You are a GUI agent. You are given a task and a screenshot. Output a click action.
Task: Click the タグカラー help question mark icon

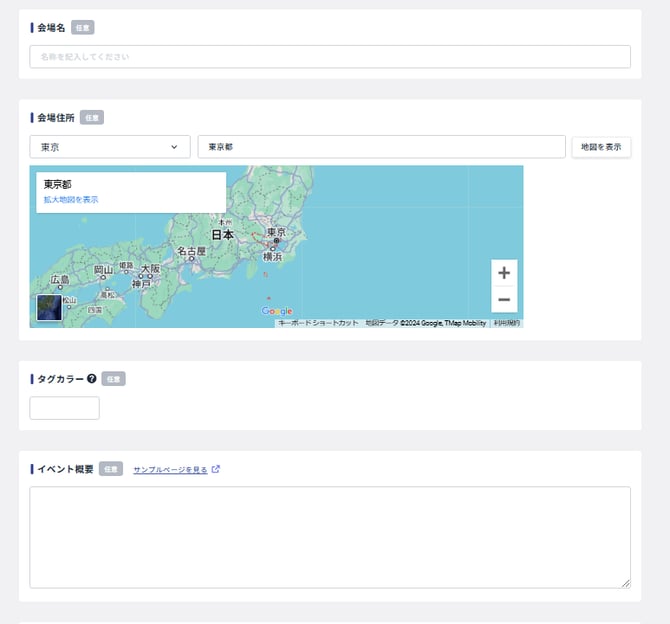click(x=91, y=379)
